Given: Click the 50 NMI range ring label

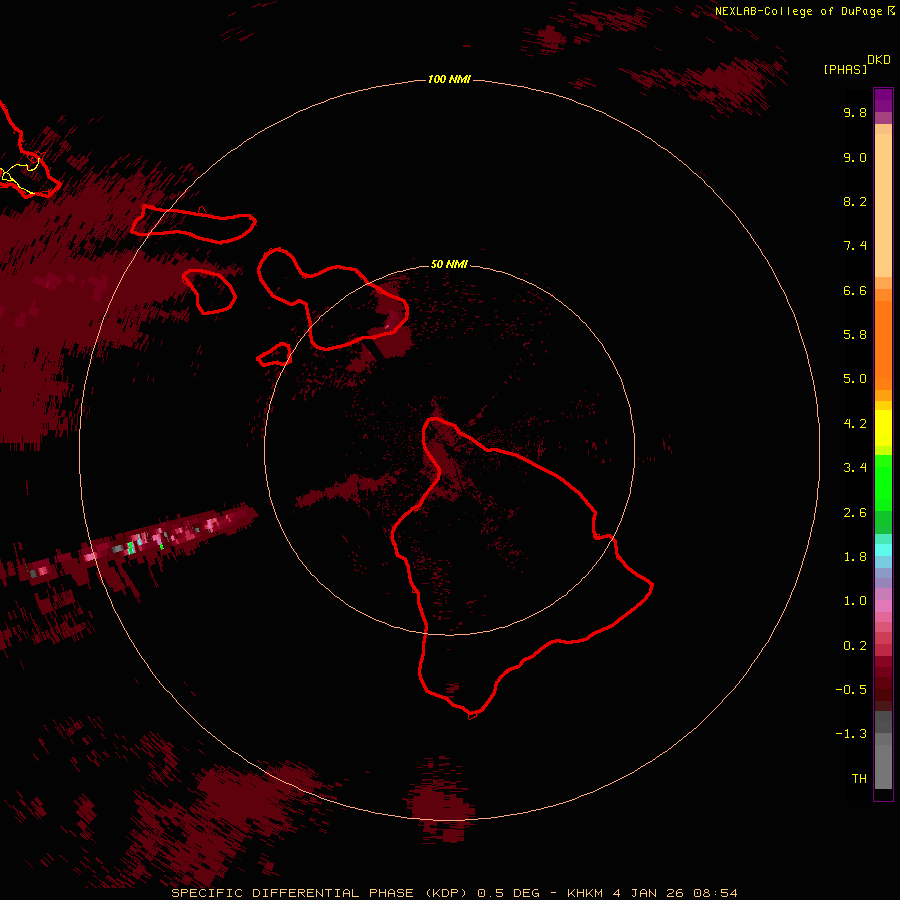Looking at the screenshot, I should coord(449,264).
